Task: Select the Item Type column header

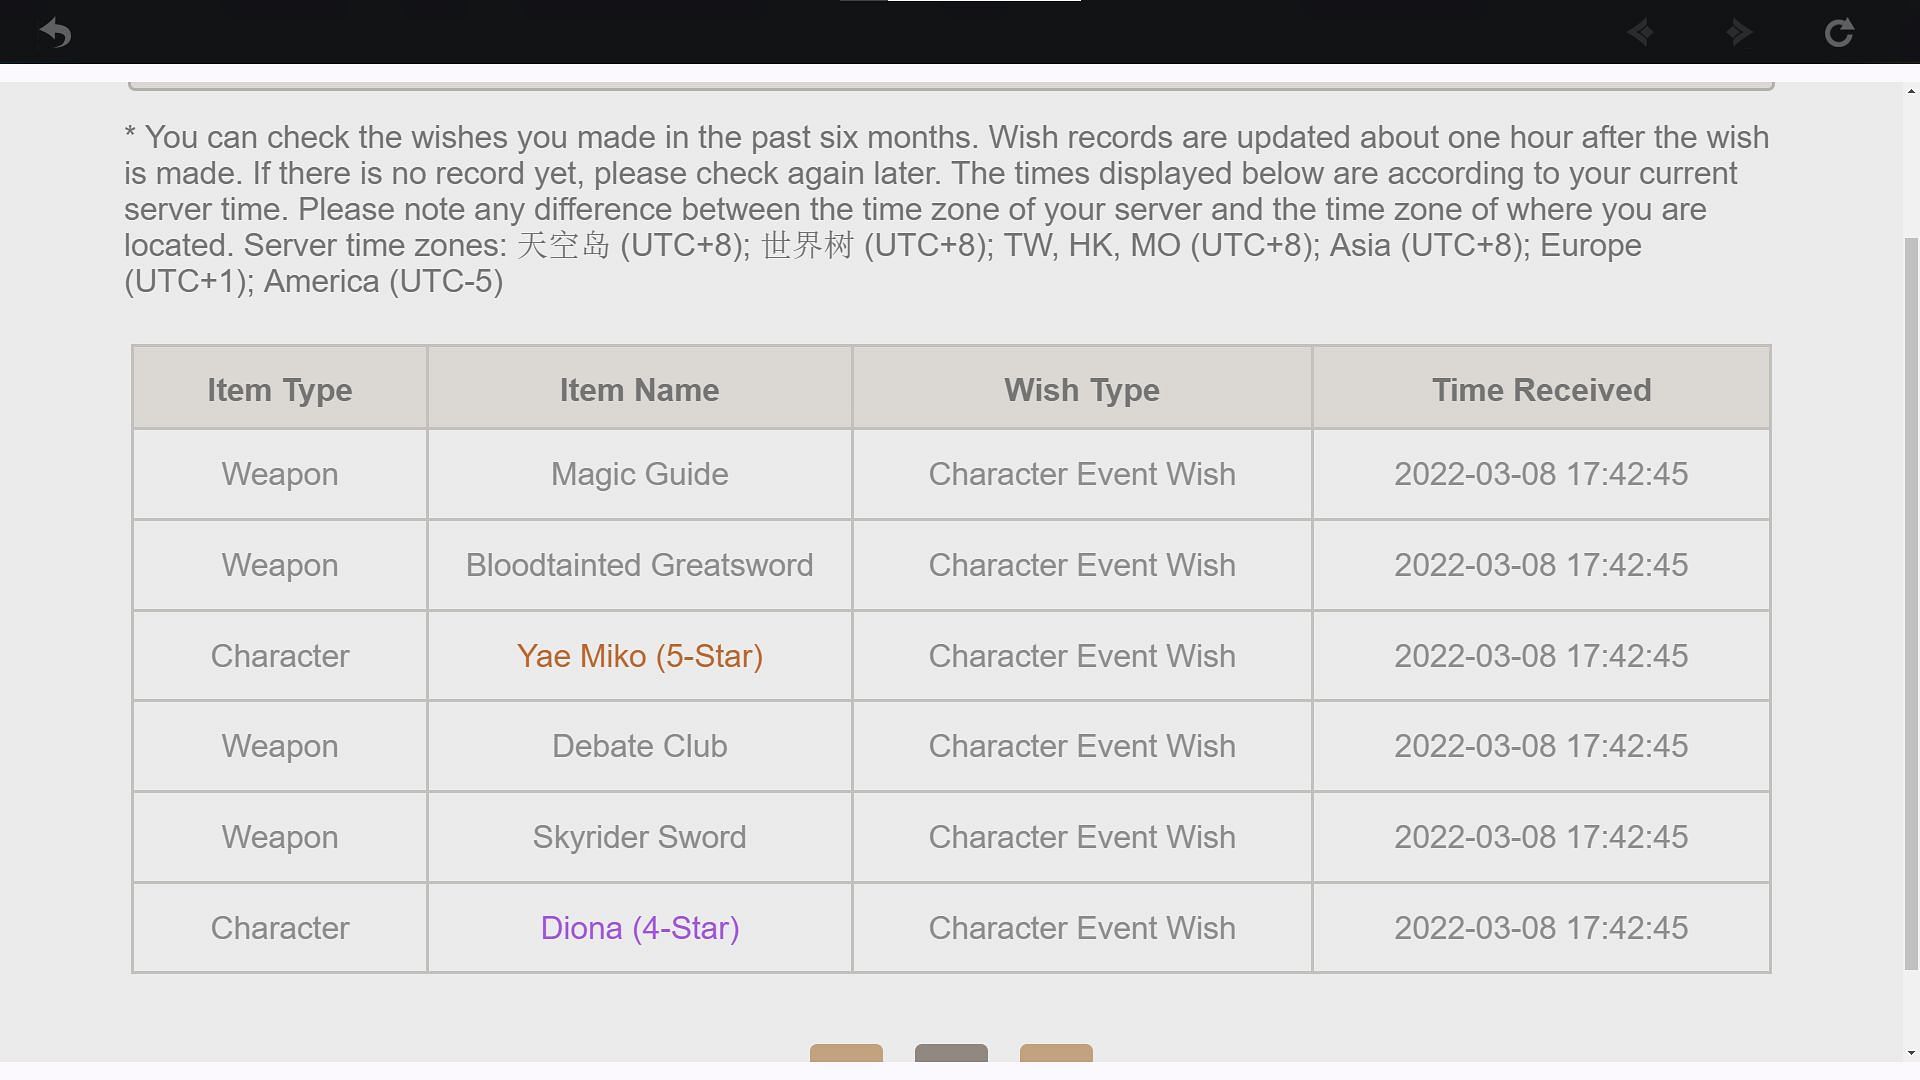Action: pyautogui.click(x=280, y=389)
